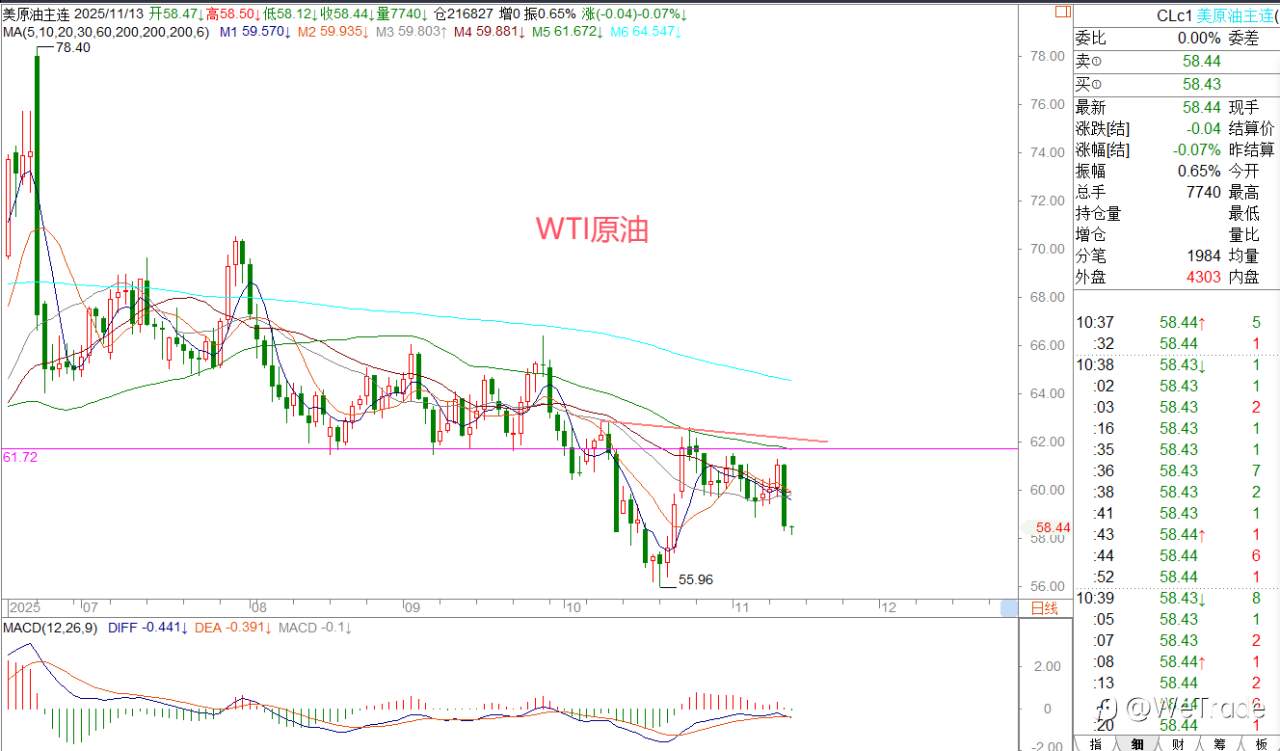Select the 卖① ask price 58.44
The width and height of the screenshot is (1280, 751).
tap(1200, 61)
